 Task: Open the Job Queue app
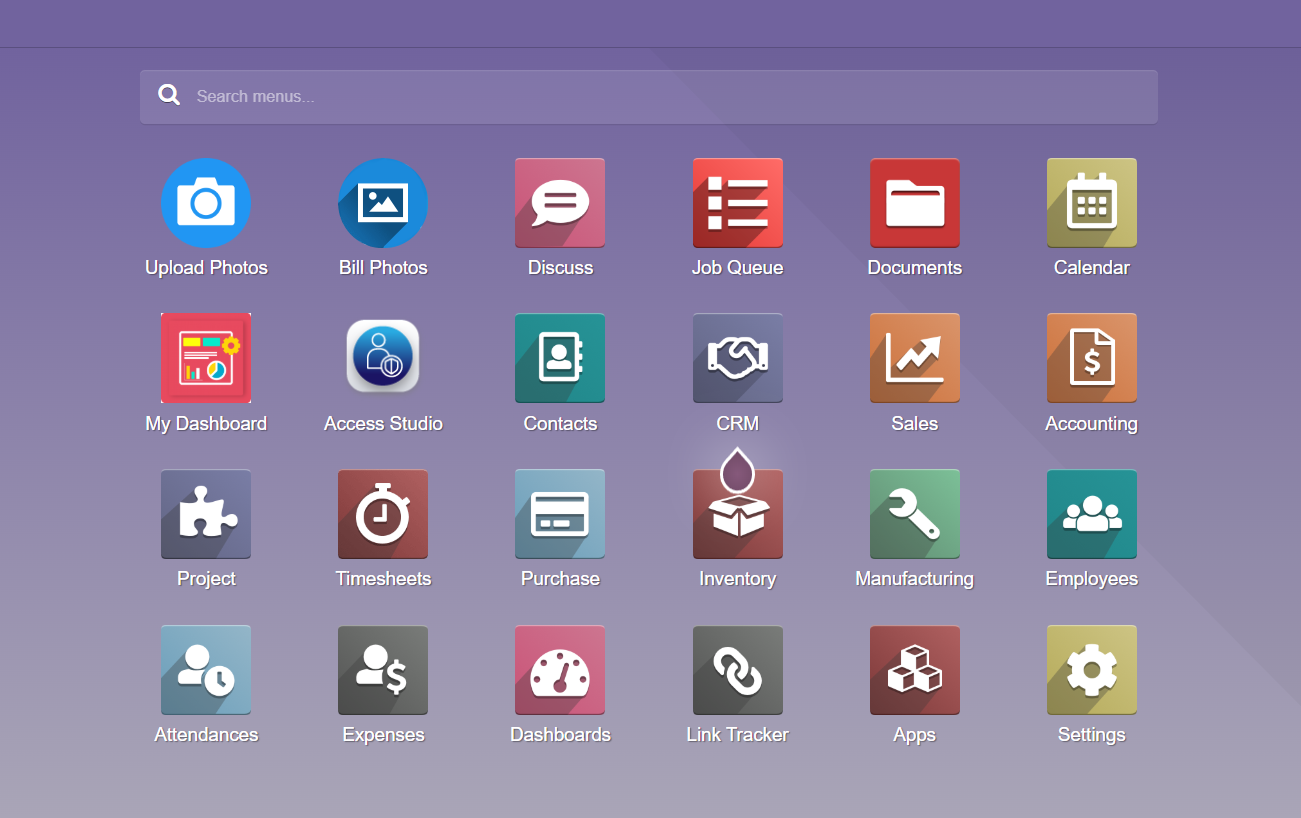[x=737, y=203]
